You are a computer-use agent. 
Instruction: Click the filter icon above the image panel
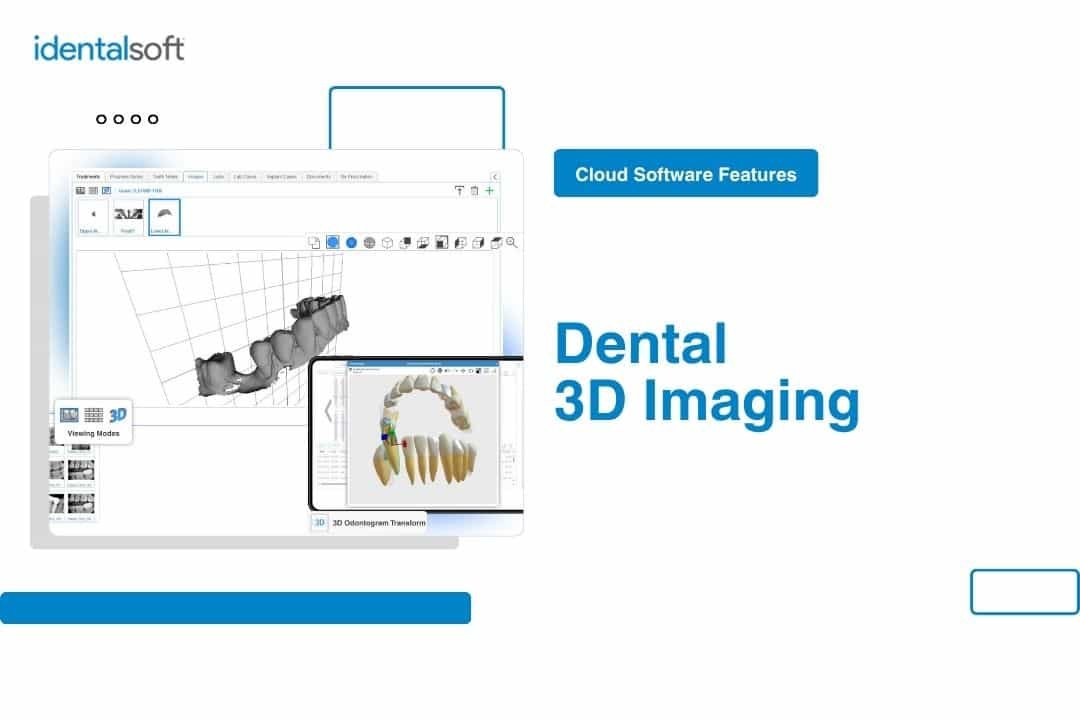(x=458, y=189)
